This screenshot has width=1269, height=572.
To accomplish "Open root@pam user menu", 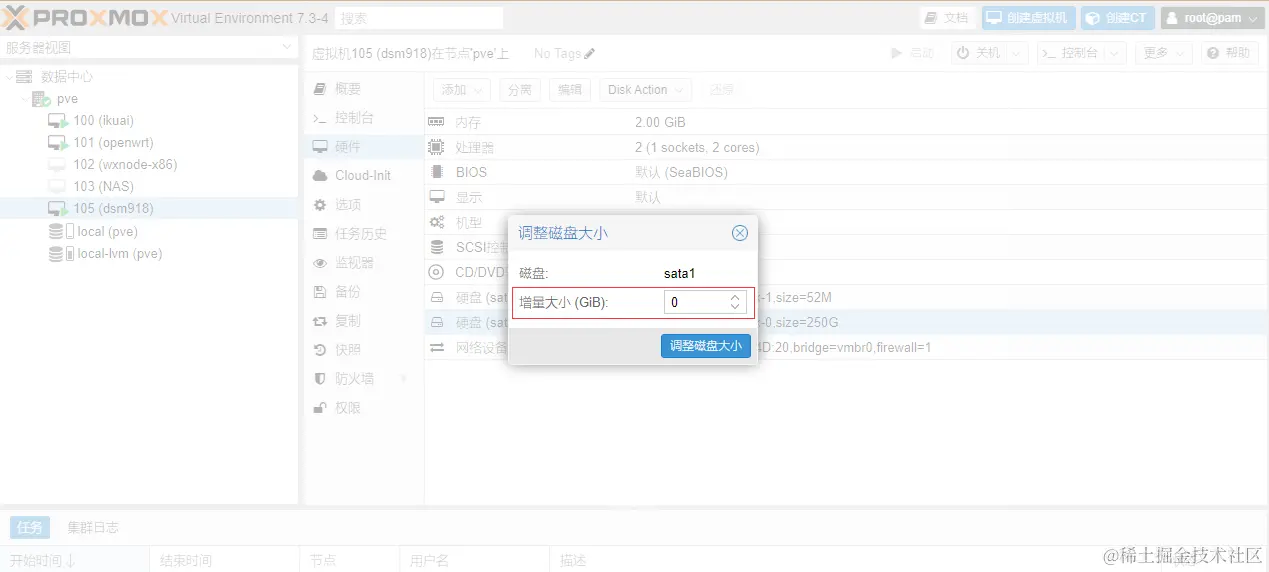I will 1212,18.
